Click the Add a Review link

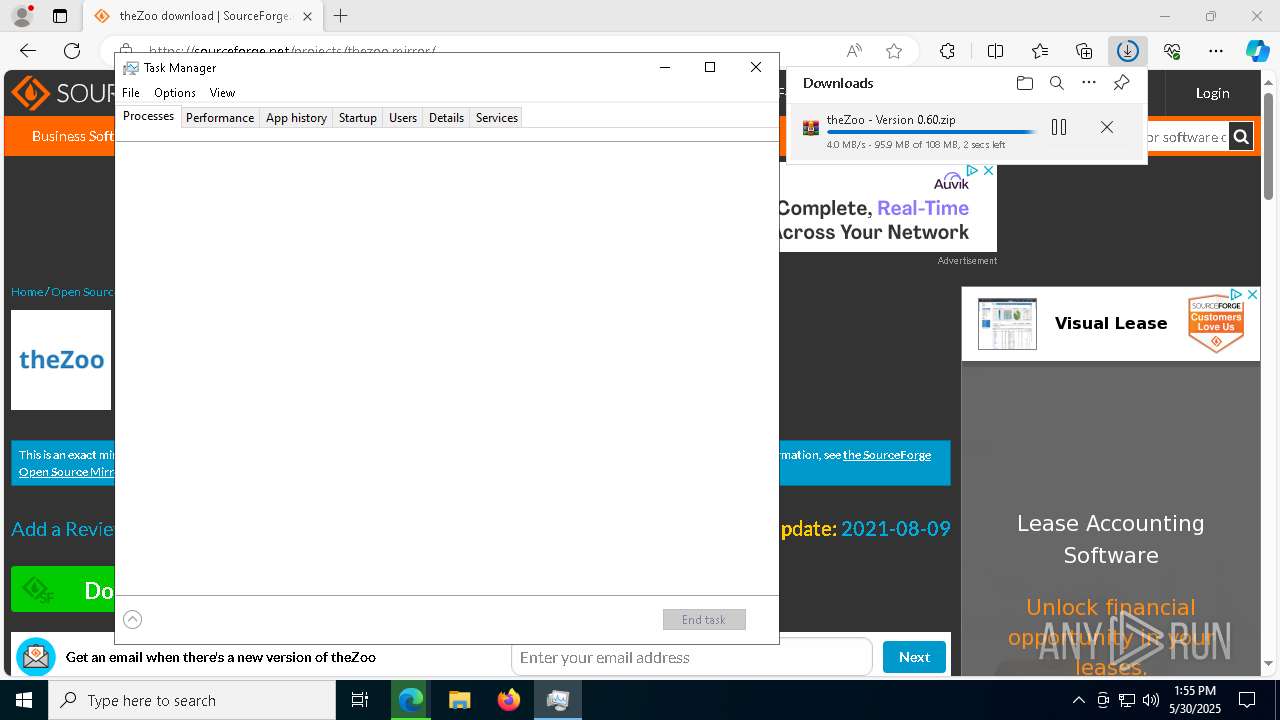click(x=63, y=529)
